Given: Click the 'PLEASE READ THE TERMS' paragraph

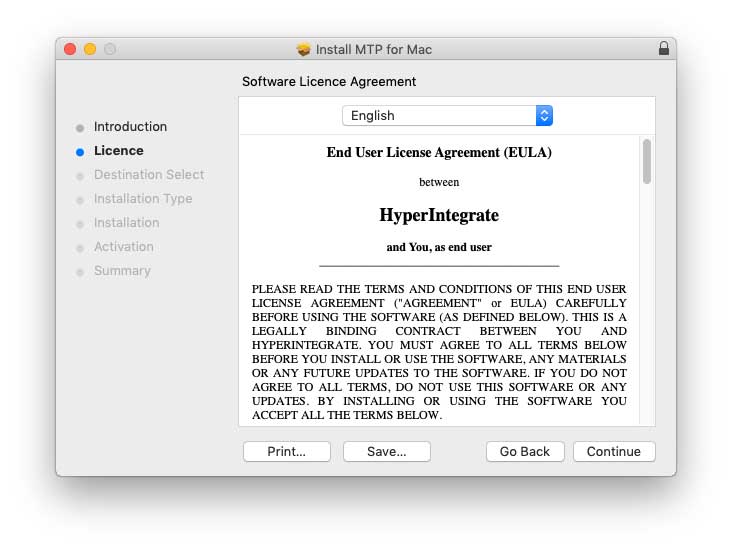Looking at the screenshot, I should pos(439,352).
